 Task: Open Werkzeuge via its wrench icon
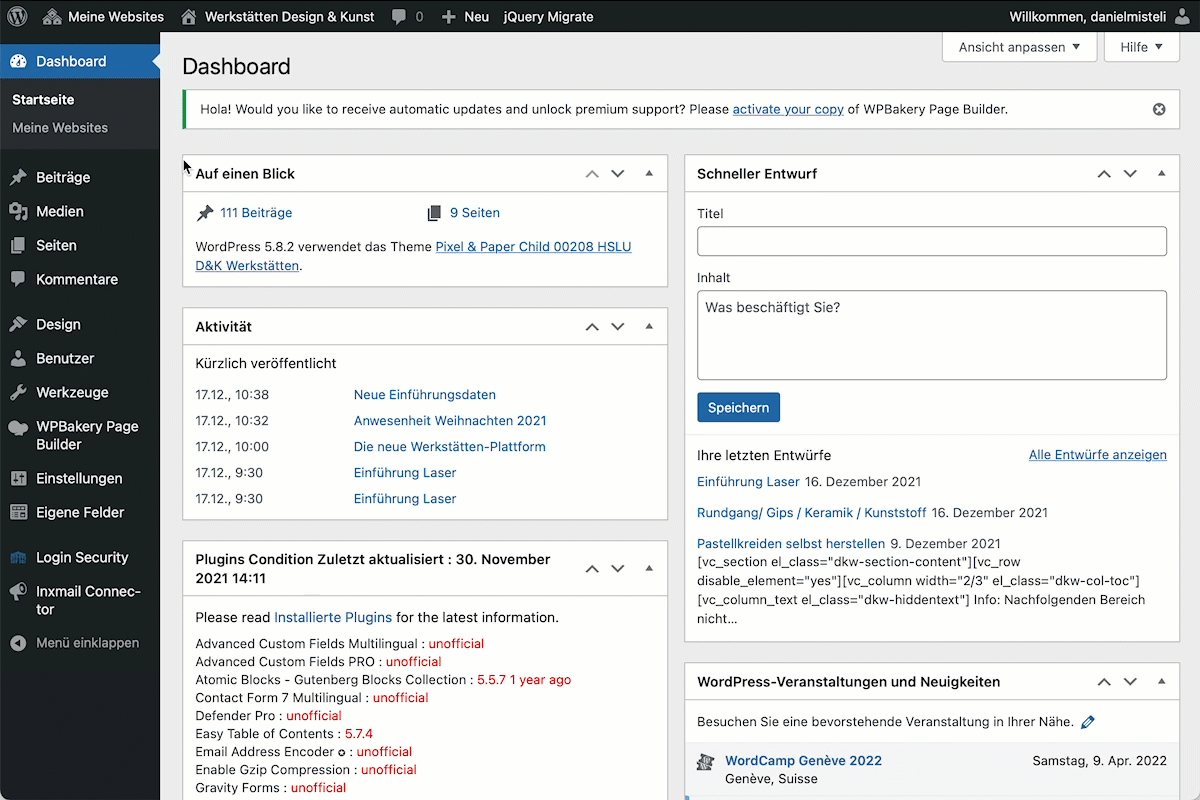tap(18, 392)
